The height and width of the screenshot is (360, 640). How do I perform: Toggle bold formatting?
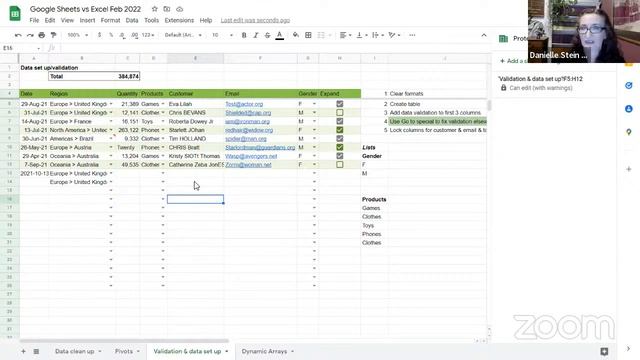244,36
